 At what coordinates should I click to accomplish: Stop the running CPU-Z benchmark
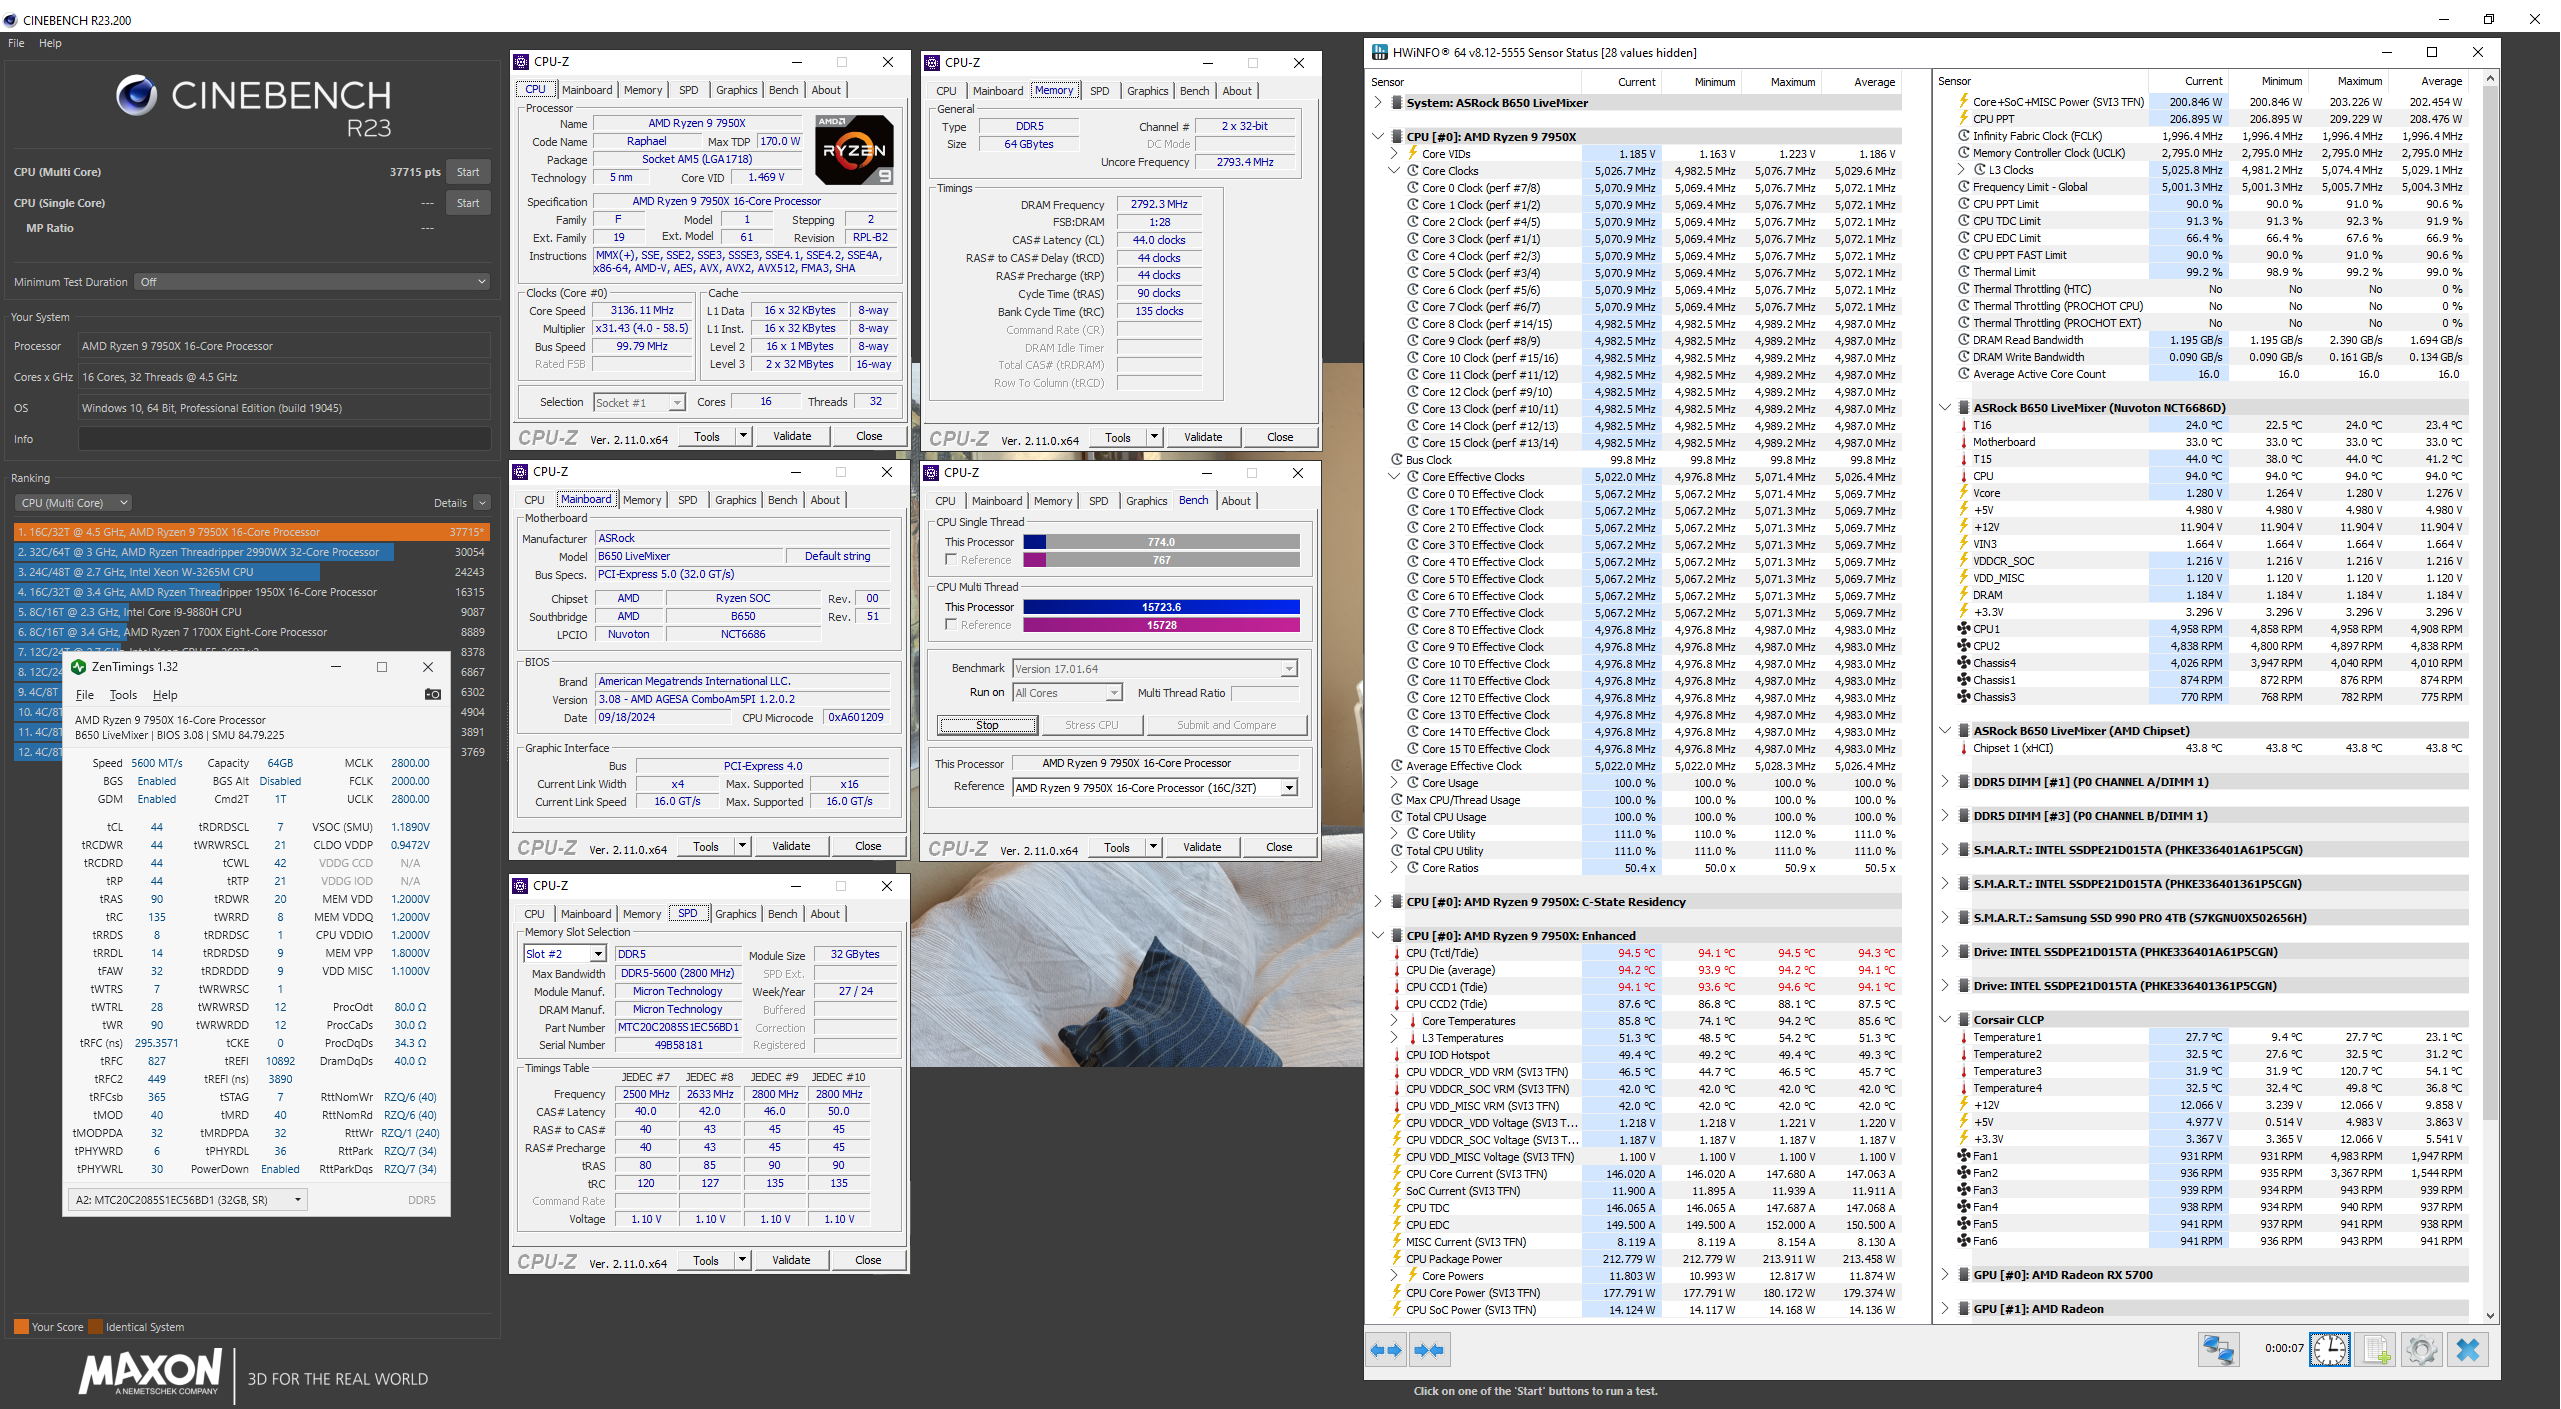pos(987,725)
